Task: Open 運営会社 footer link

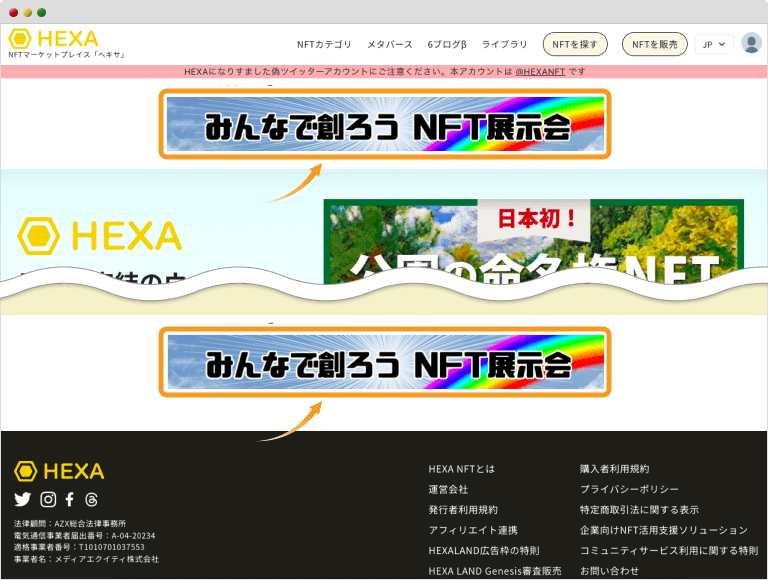Action: pyautogui.click(x=448, y=489)
